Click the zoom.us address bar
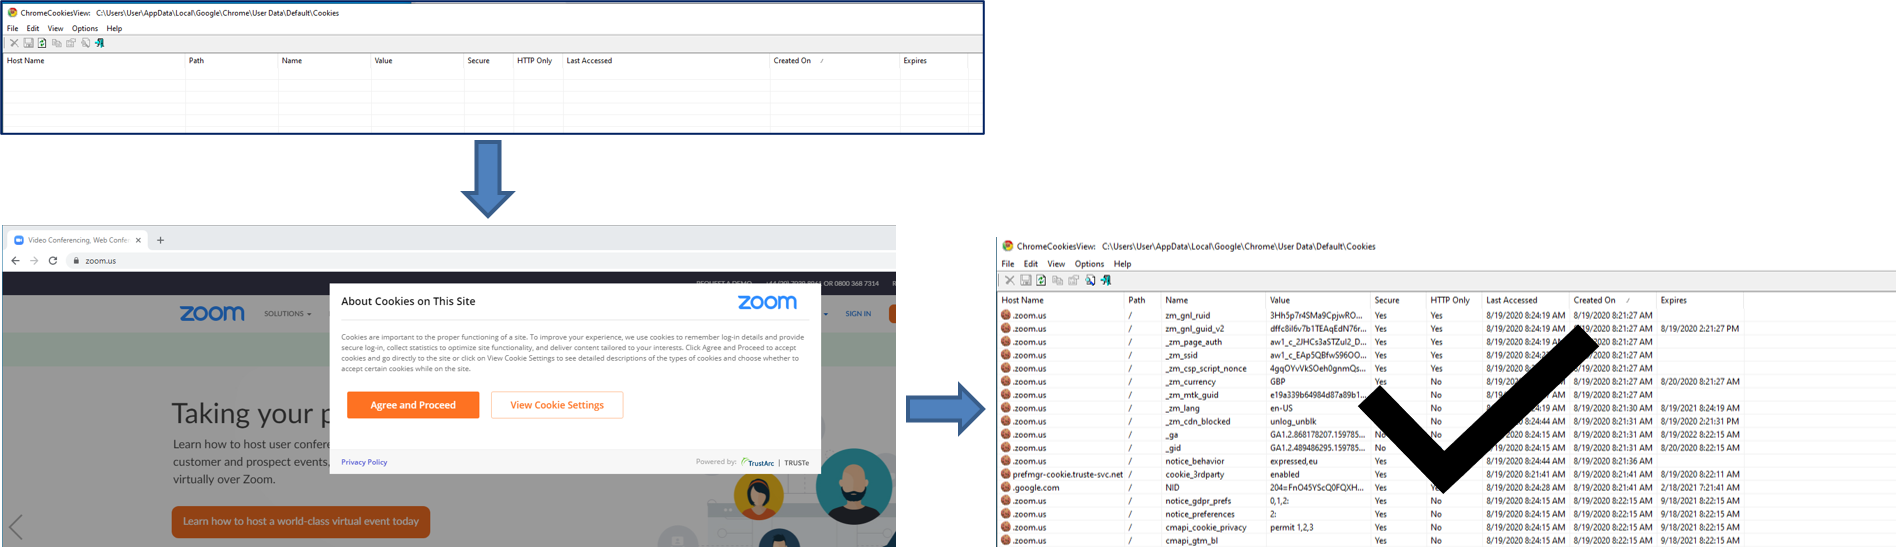 click(480, 260)
